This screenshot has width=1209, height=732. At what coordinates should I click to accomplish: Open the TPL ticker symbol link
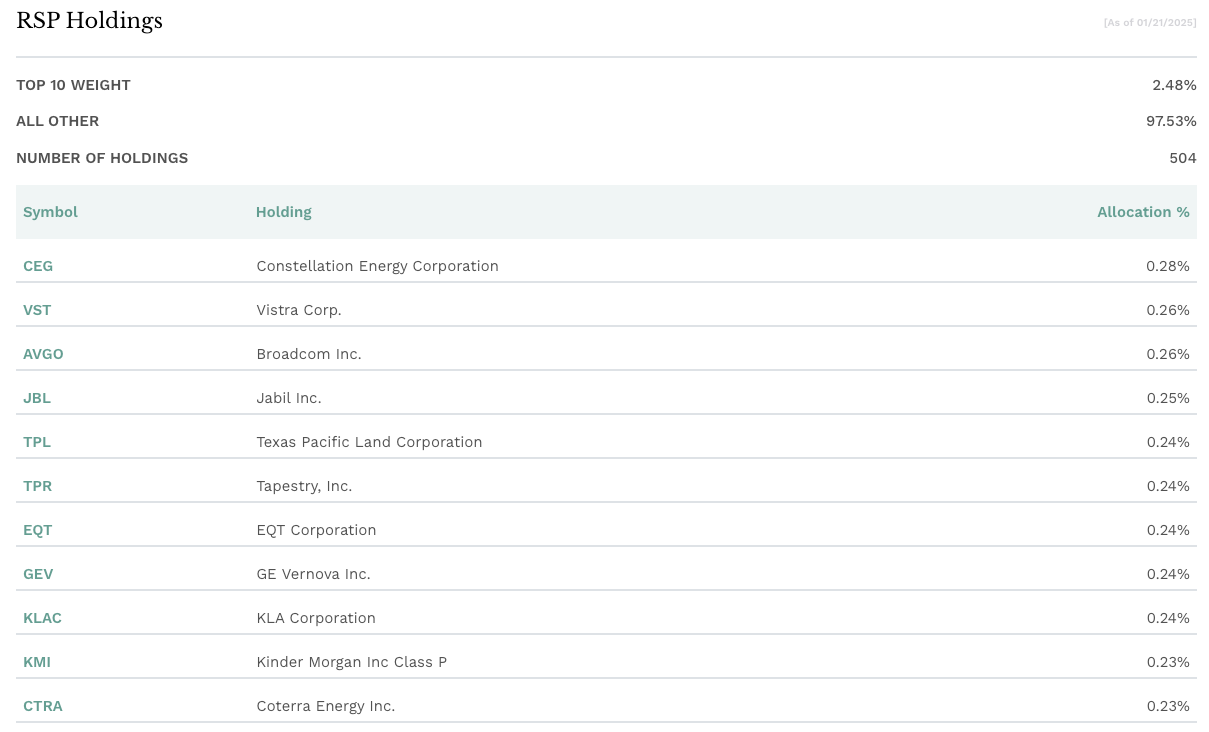pos(37,442)
